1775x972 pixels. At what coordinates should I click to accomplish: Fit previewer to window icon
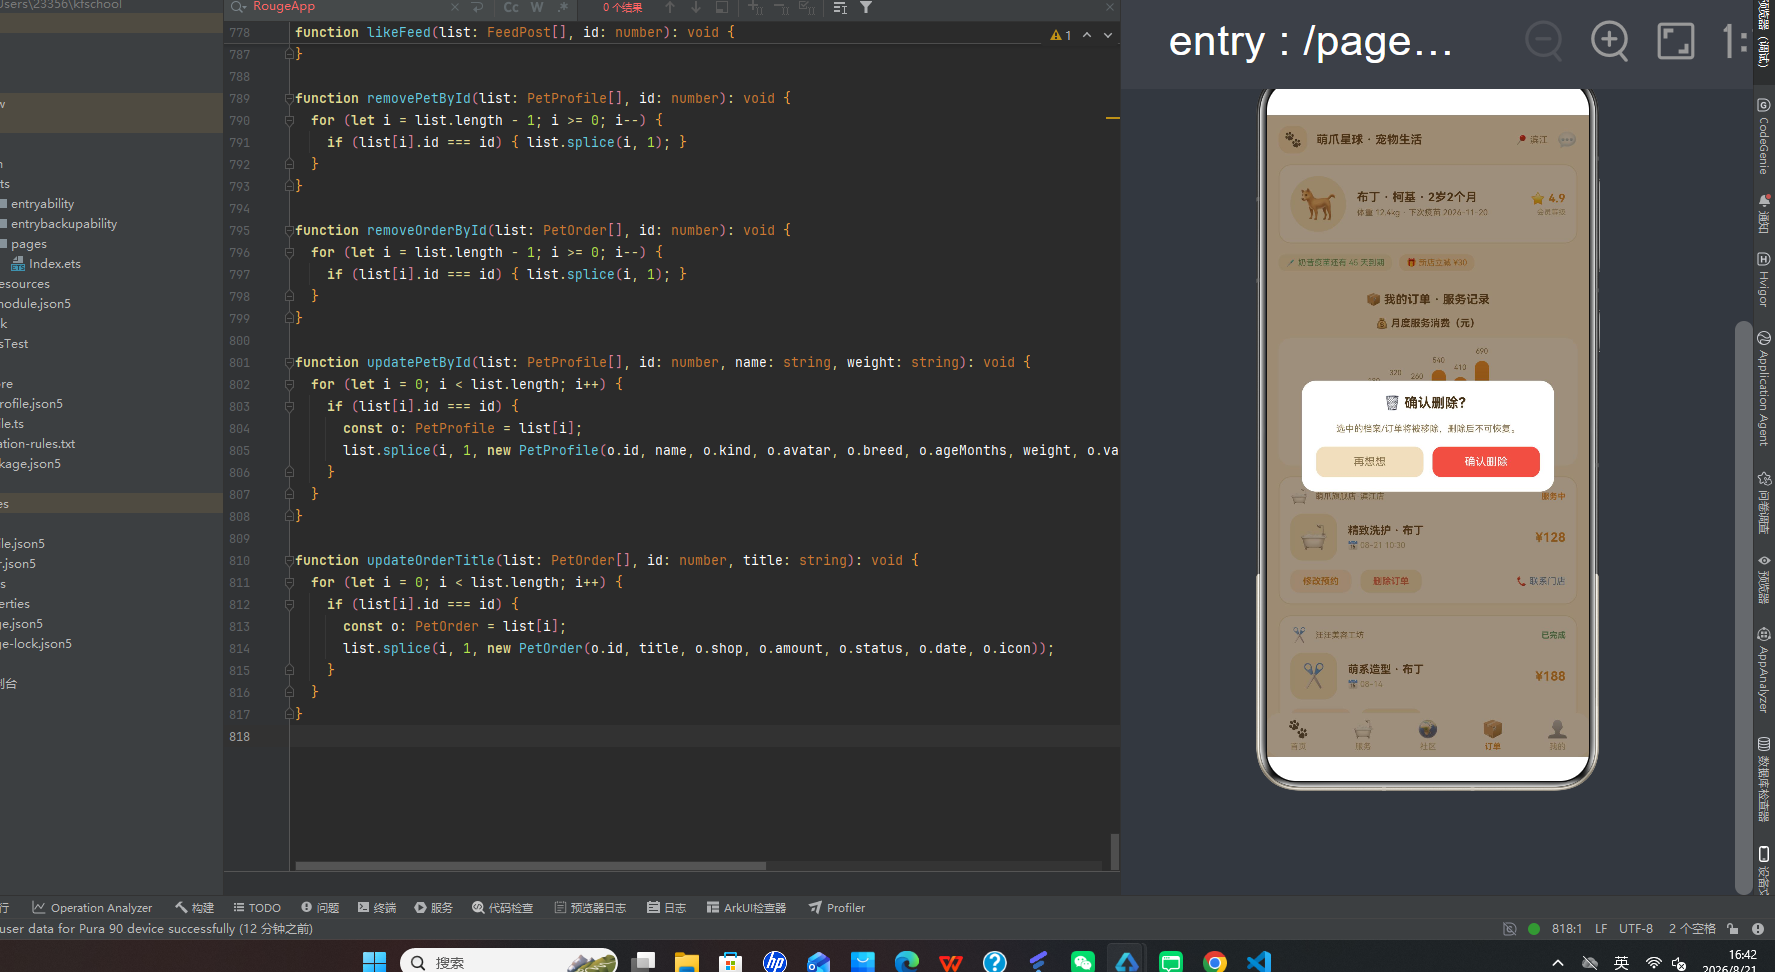click(x=1676, y=41)
